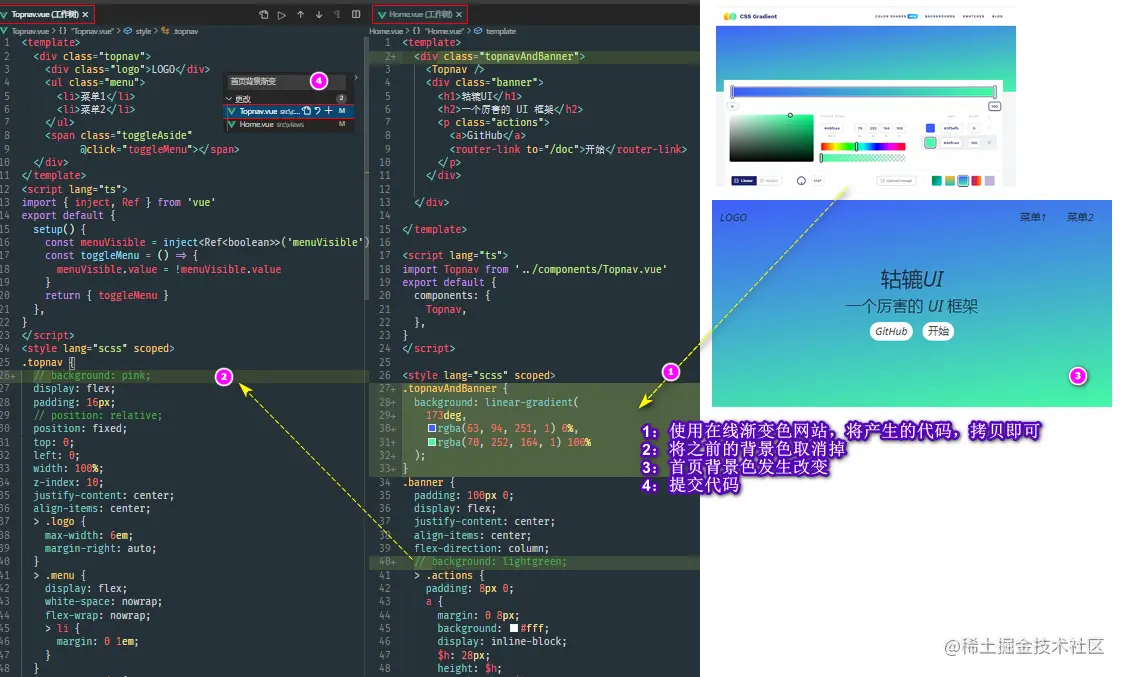Remove the active color stop via X icon

(x=989, y=142)
